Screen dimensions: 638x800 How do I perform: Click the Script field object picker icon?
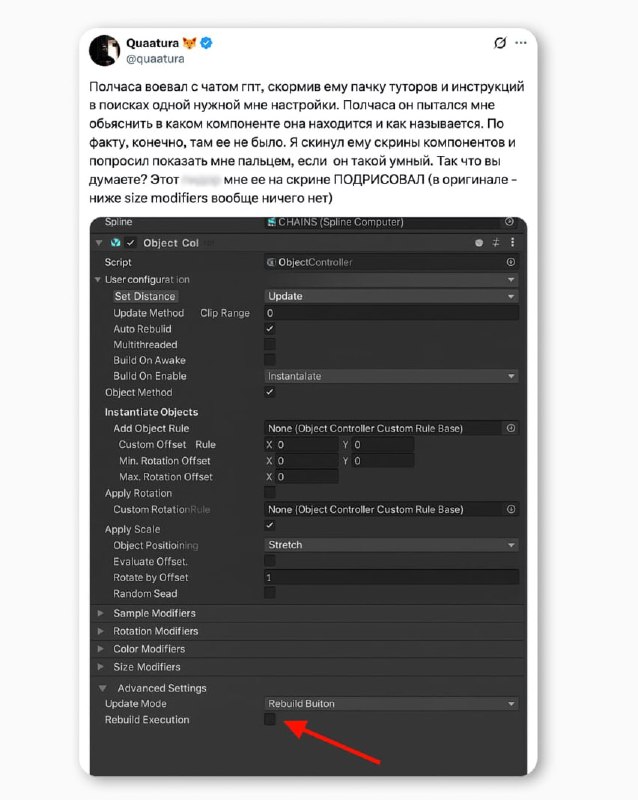point(510,262)
